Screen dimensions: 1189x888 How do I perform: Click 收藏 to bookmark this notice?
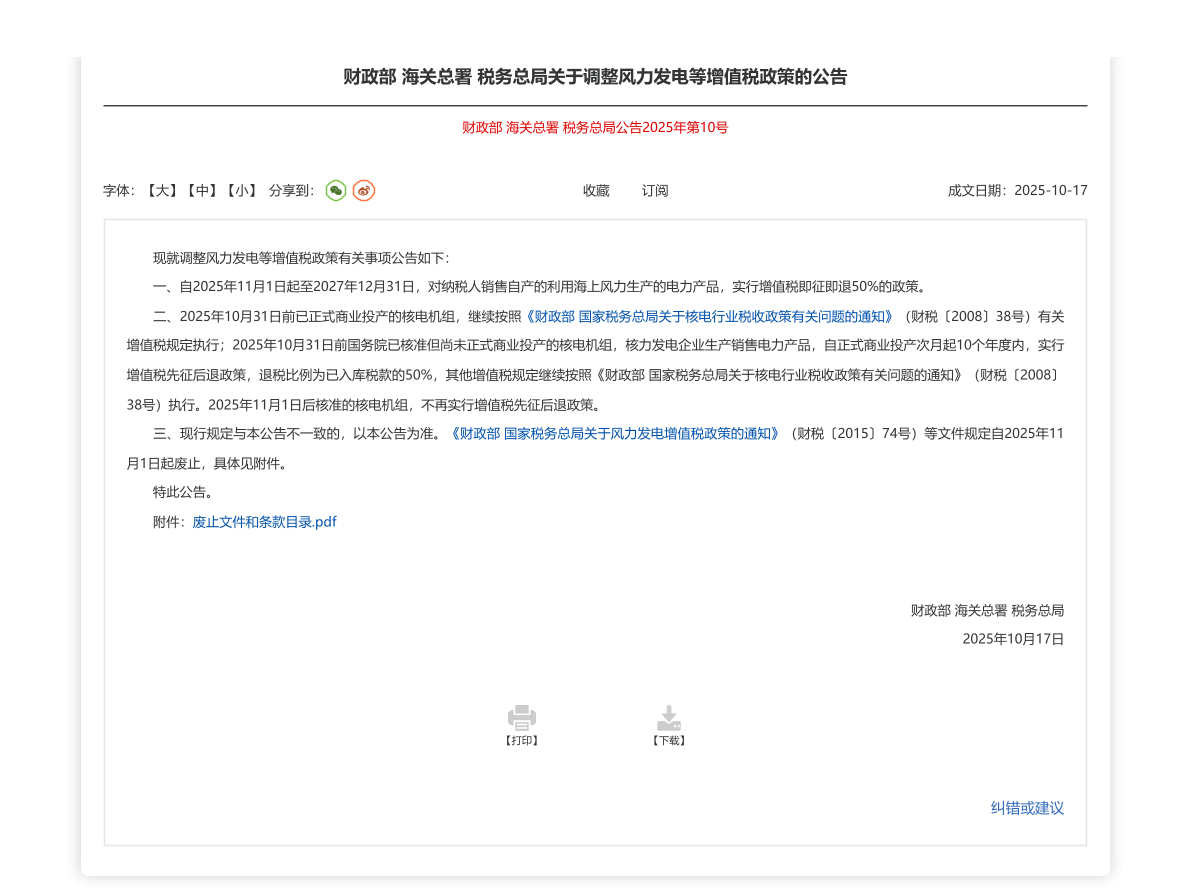tap(596, 190)
